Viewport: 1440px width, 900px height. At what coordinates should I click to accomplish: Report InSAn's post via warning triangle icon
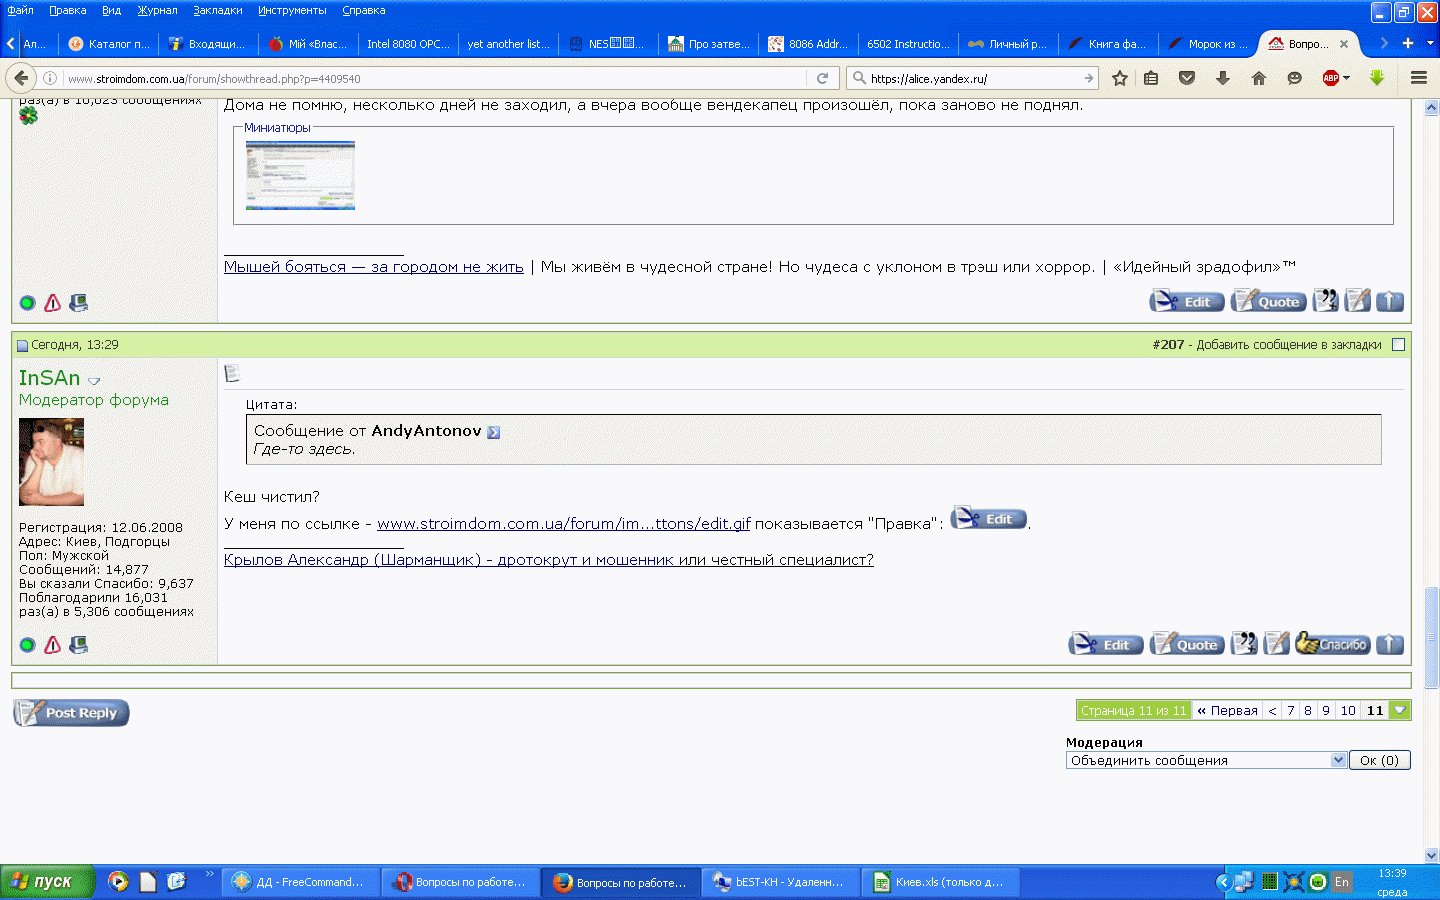pos(51,645)
